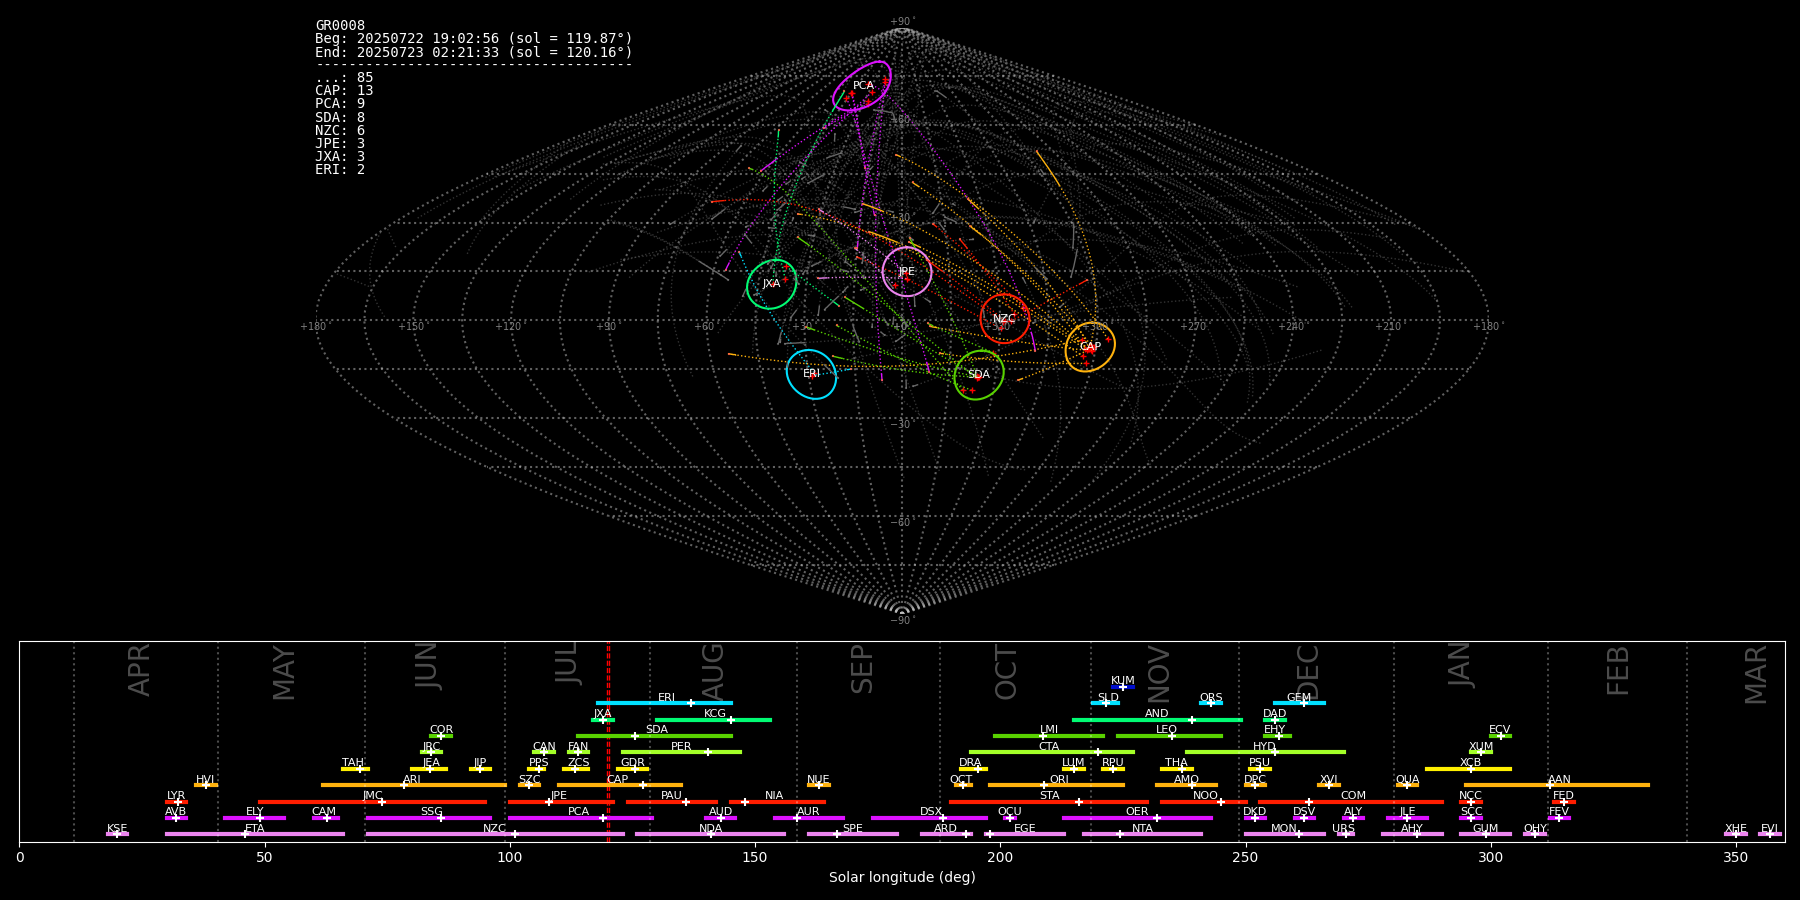1800x900 pixels.
Task: Click the URS shower label in the timeline
Action: (1343, 829)
